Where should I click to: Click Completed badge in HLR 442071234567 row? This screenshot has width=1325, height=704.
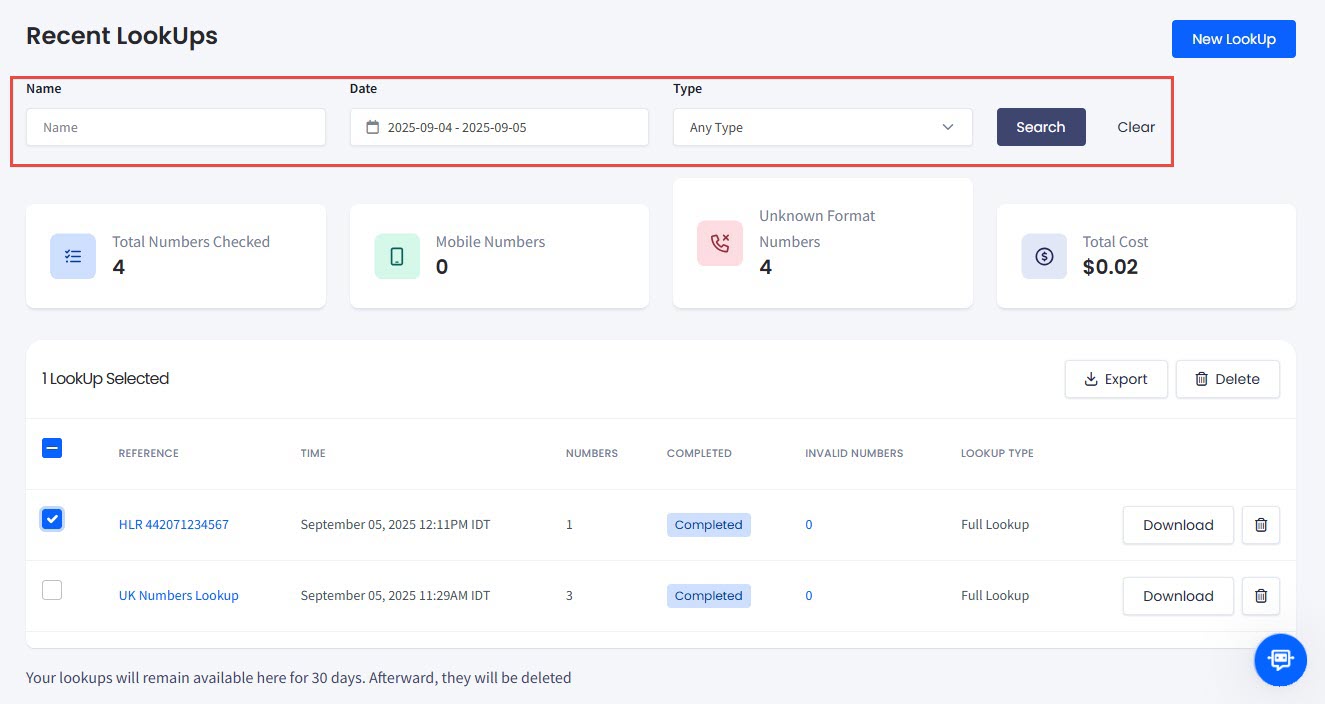709,525
